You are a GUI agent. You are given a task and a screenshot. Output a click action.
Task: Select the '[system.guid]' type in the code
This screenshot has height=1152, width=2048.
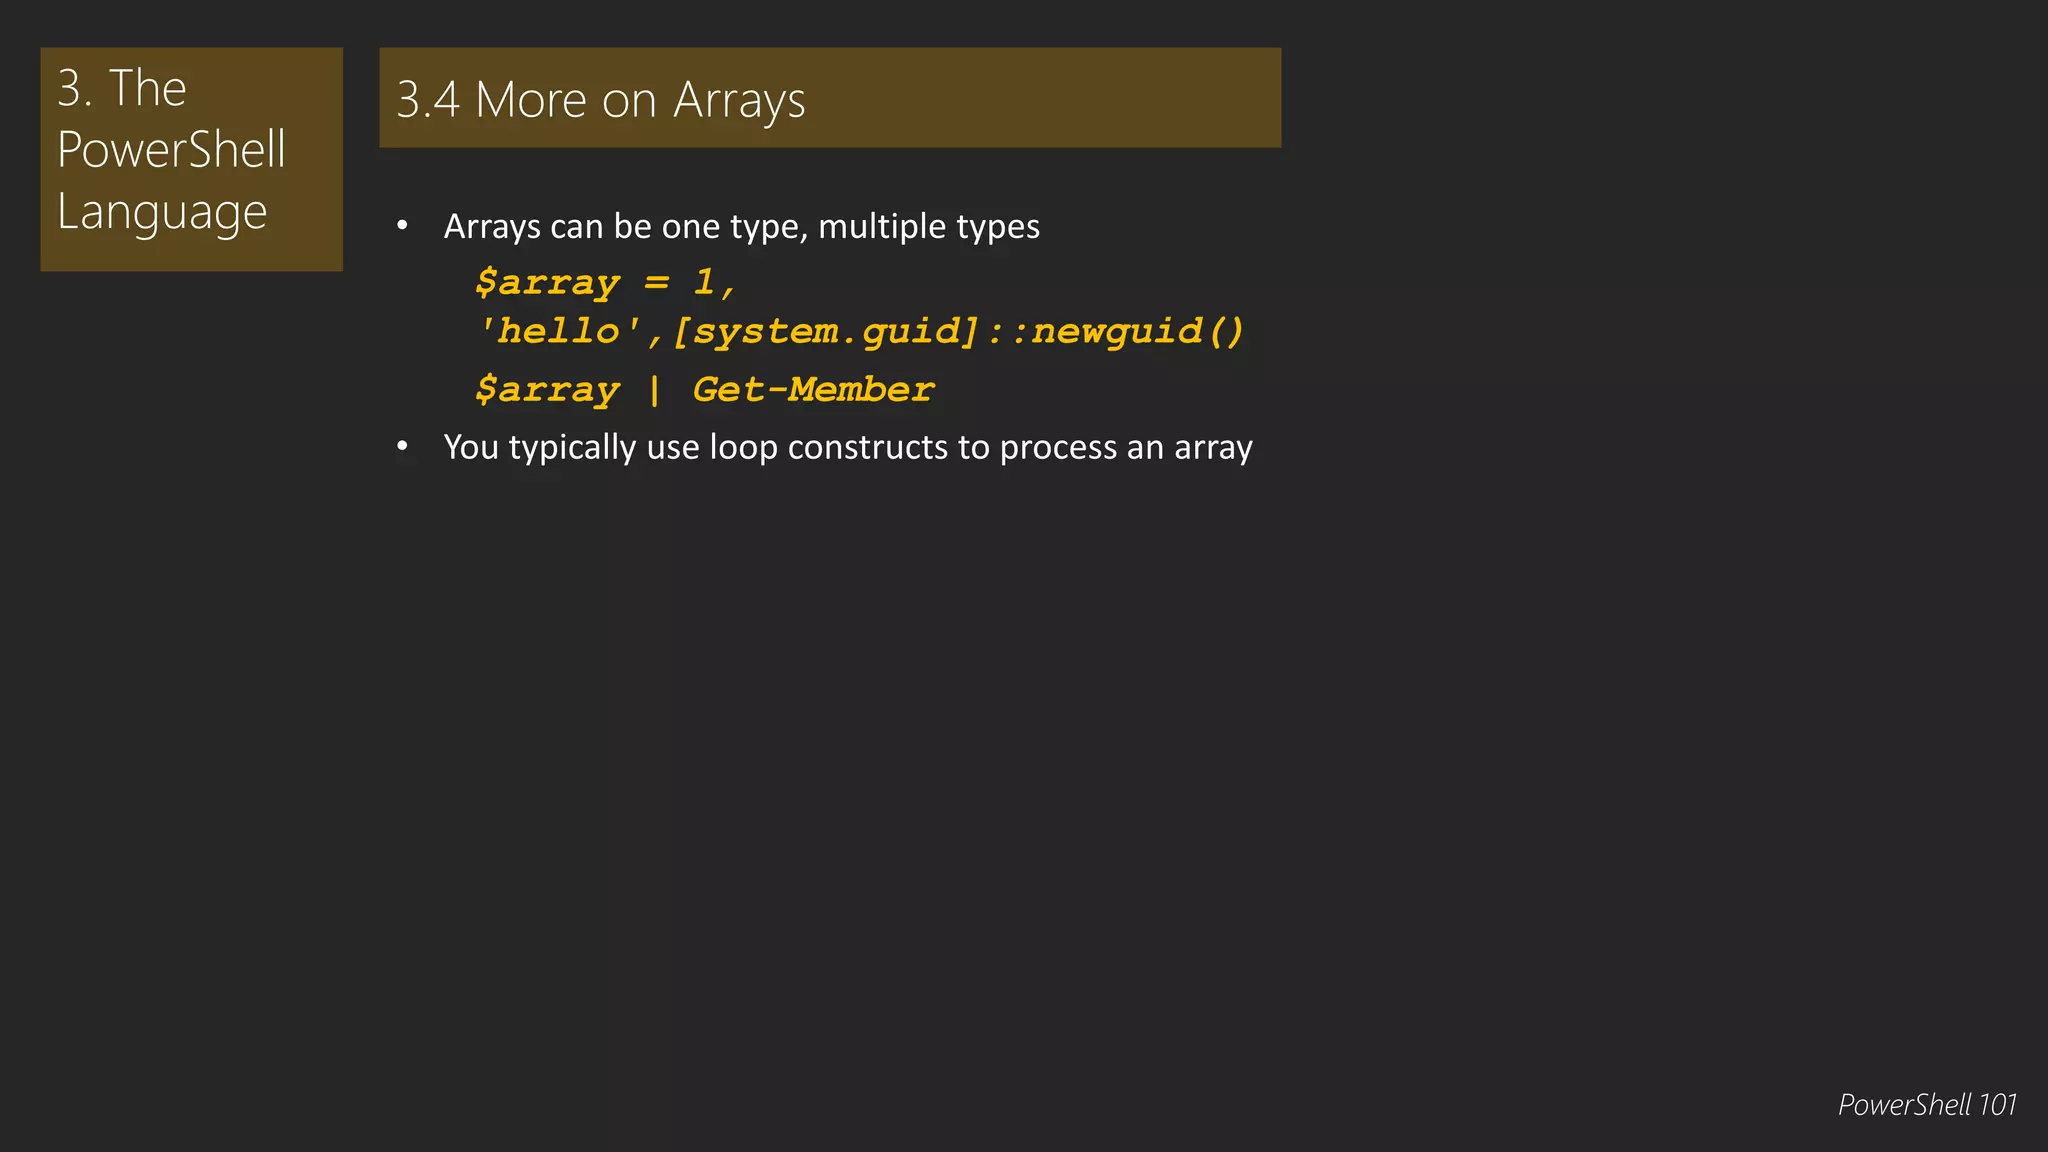[x=826, y=331]
